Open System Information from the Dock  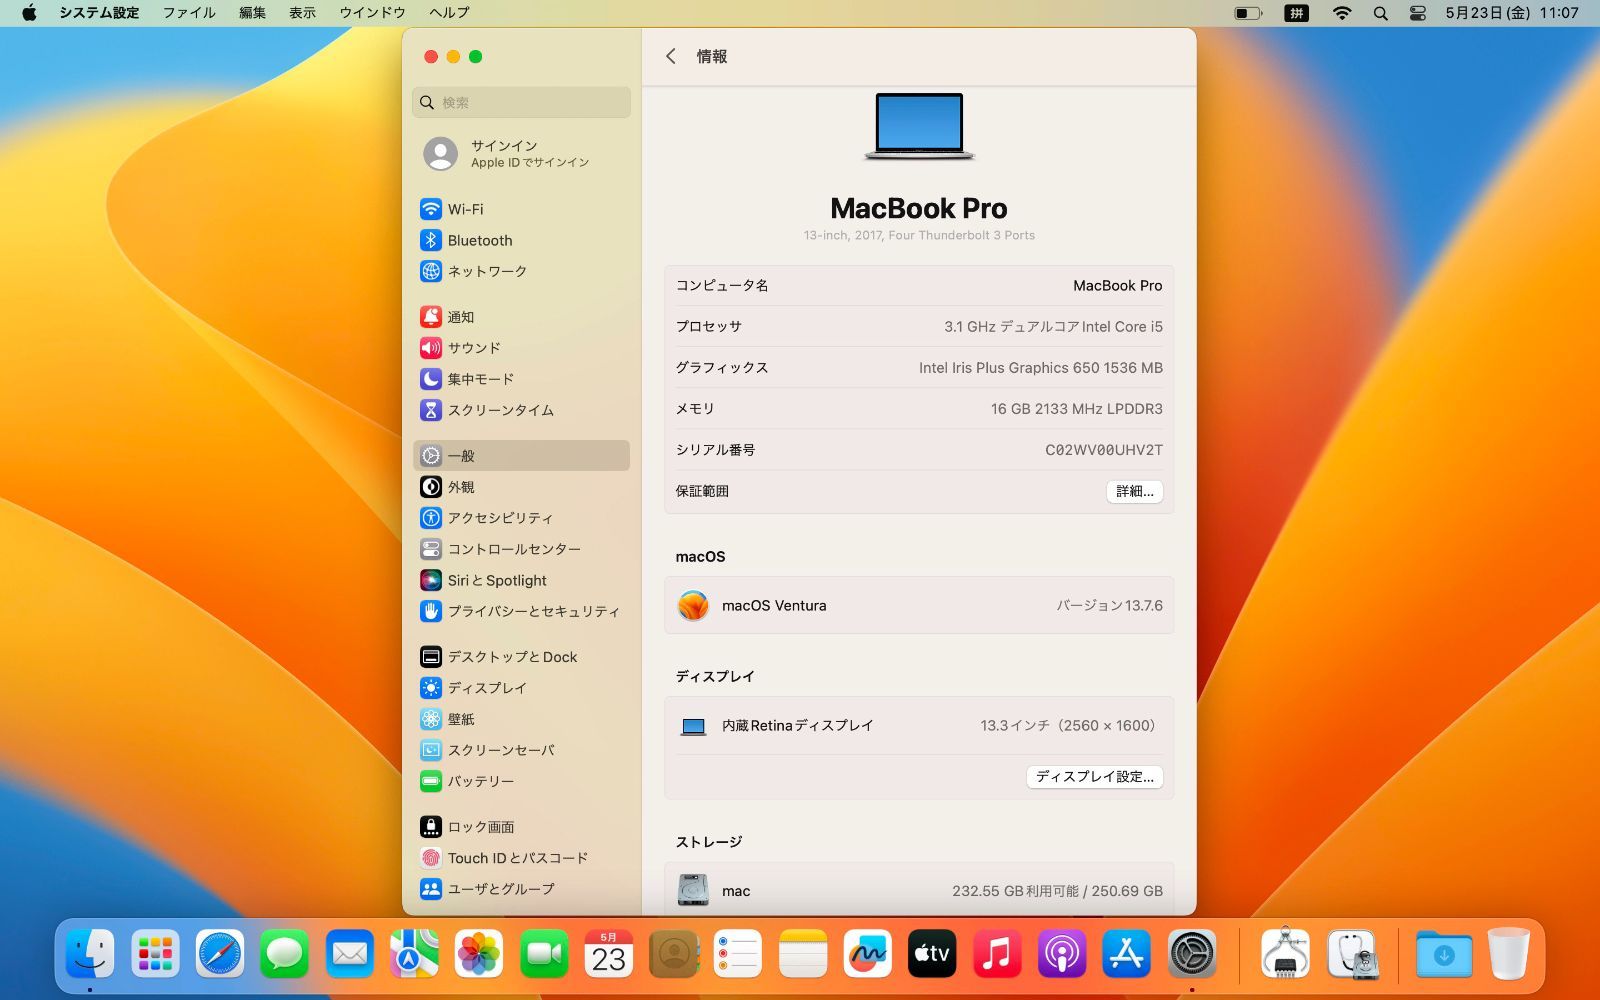(x=1286, y=954)
